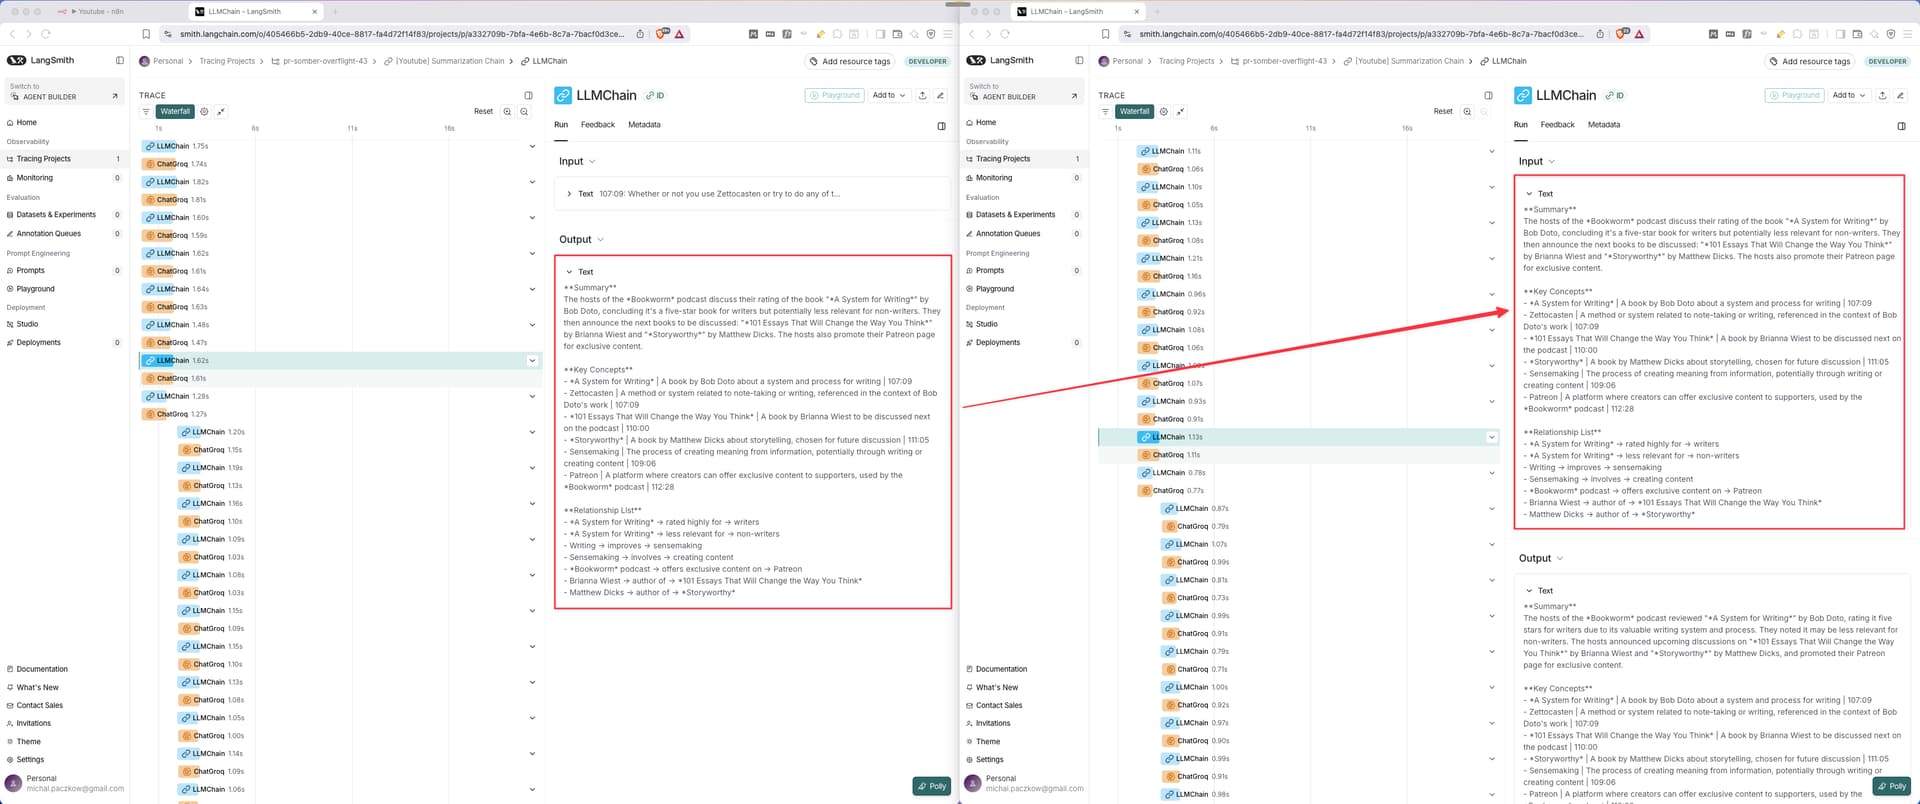This screenshot has width=1920, height=804.
Task: Reset the trace zoom in left window
Action: pos(483,111)
